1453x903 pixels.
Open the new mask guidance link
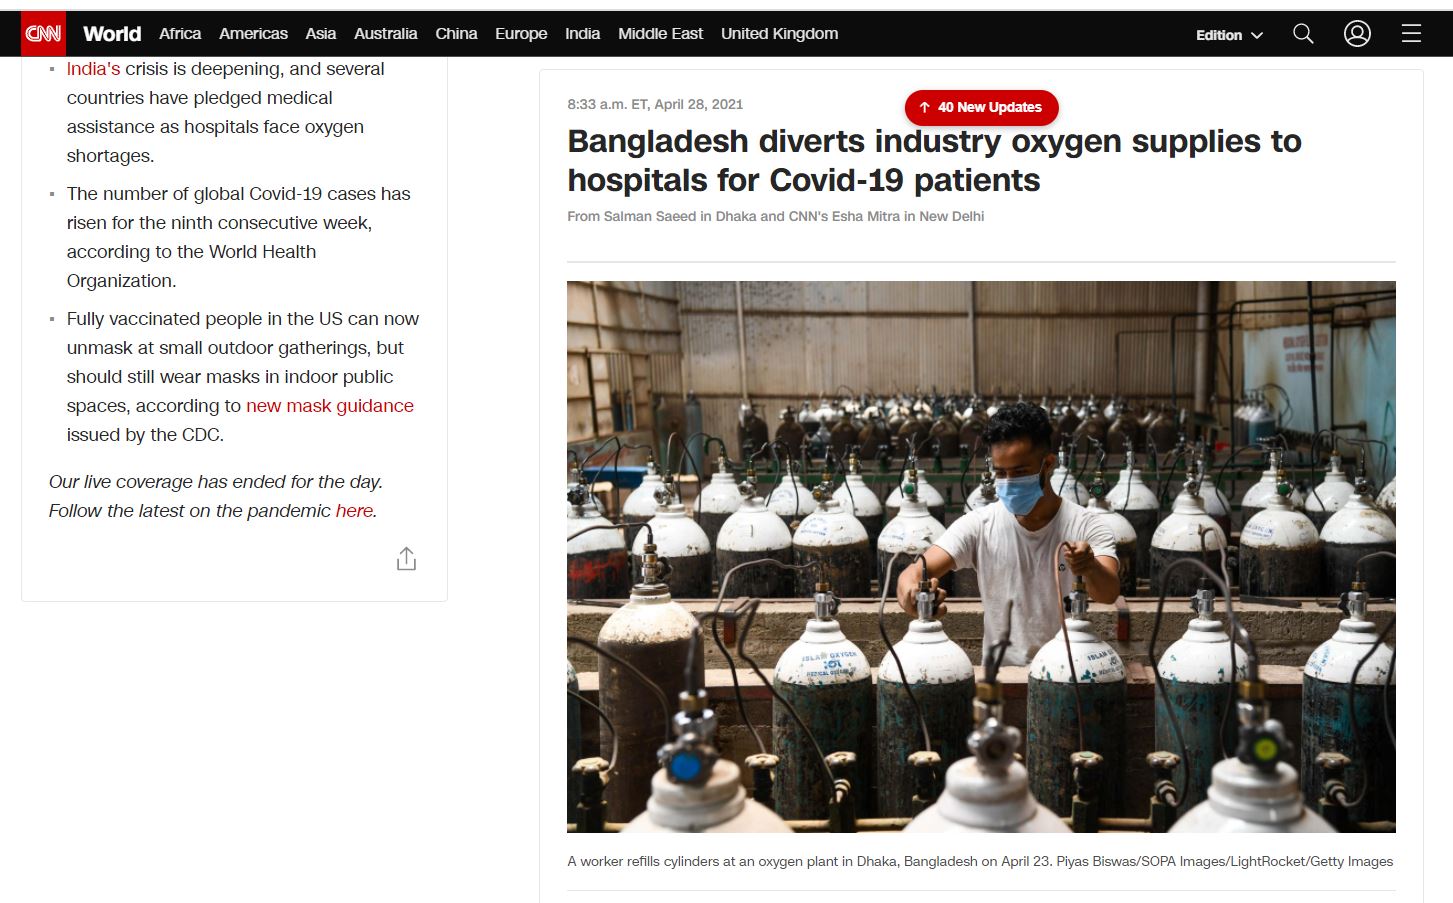coord(330,406)
